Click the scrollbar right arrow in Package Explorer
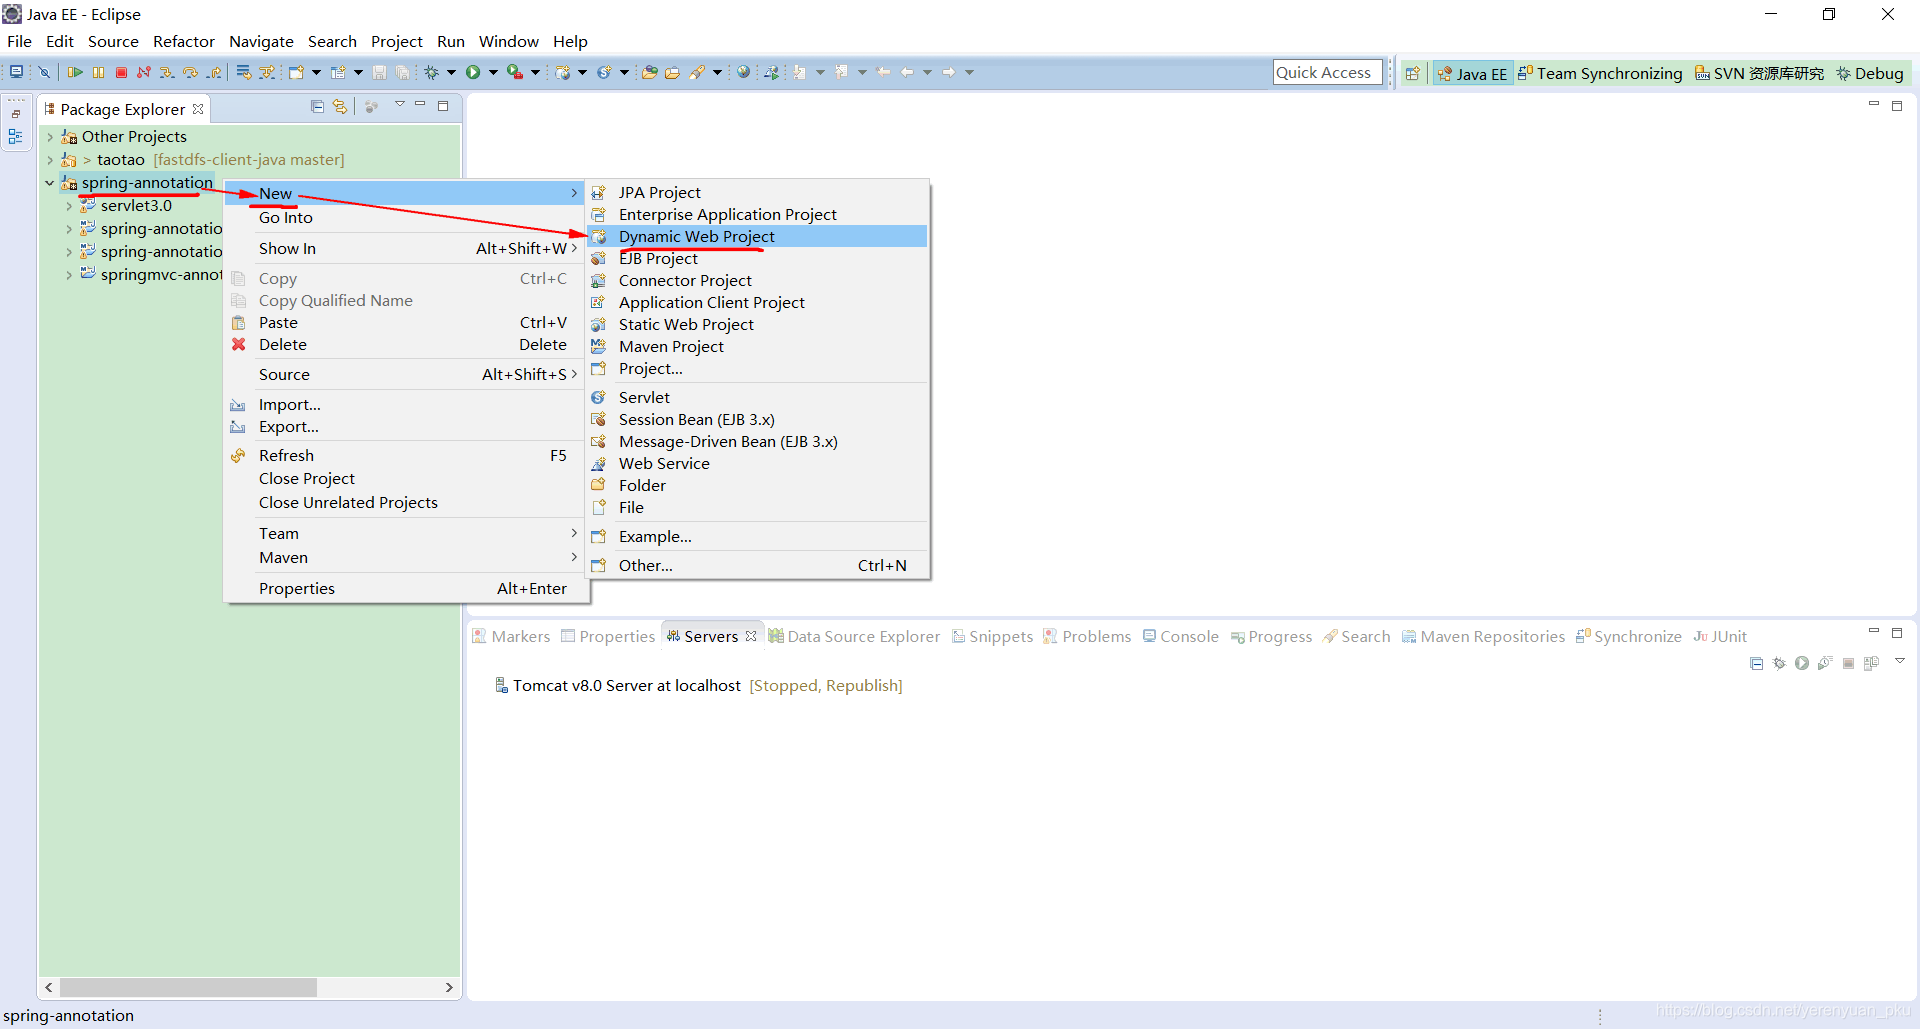 point(449,988)
